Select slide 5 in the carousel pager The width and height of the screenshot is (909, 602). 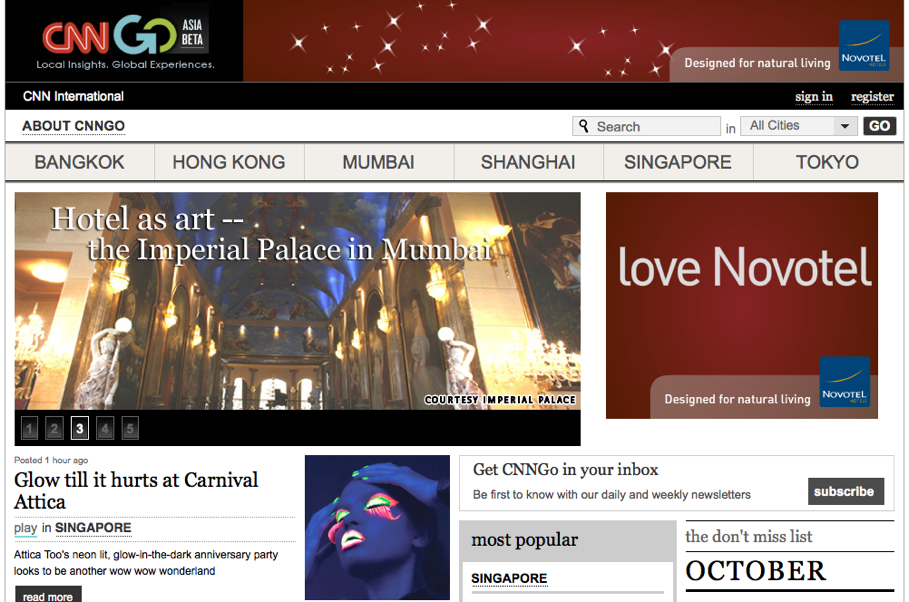[x=129, y=428]
